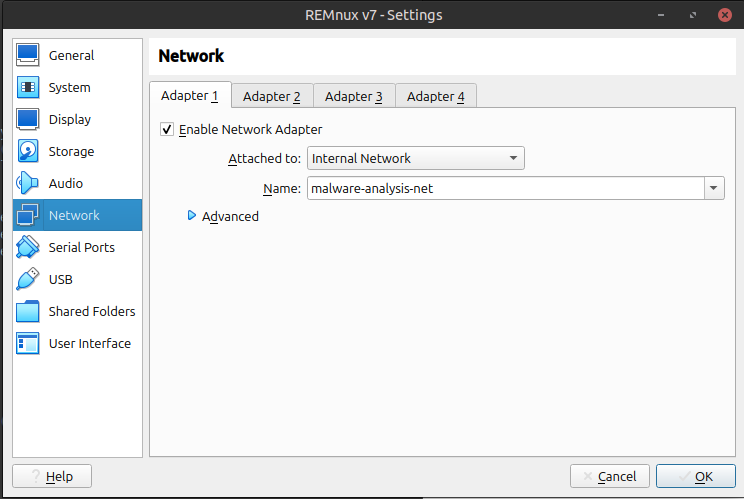The width and height of the screenshot is (744, 499).
Task: Open network Name dropdown arrow
Action: (714, 188)
